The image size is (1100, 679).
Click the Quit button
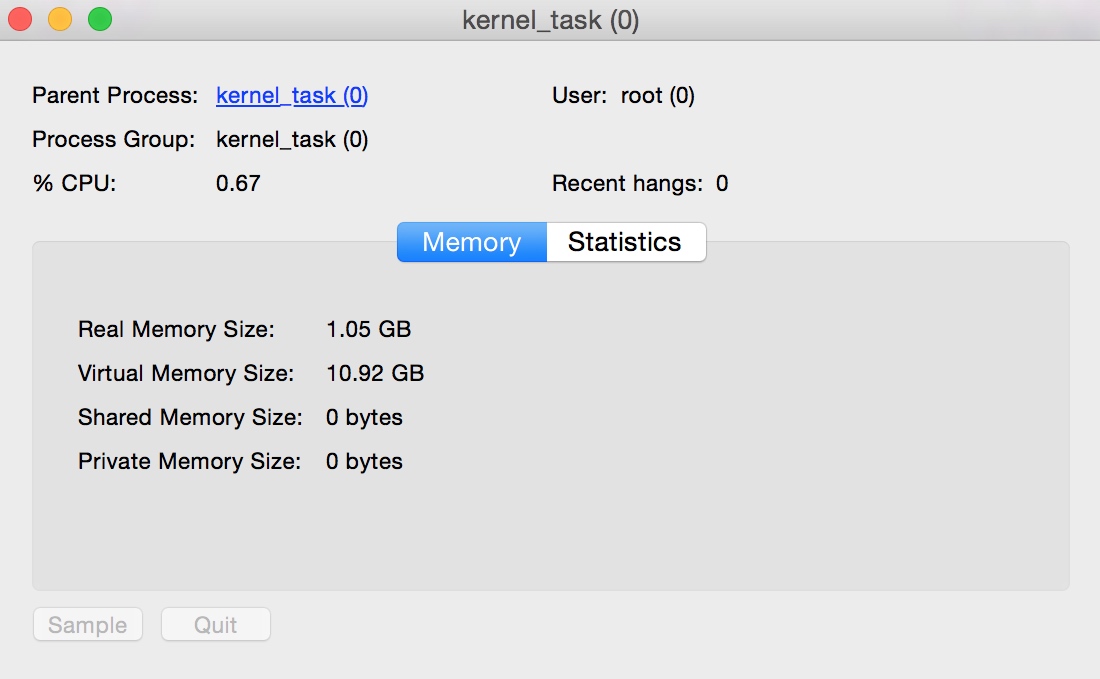215,624
